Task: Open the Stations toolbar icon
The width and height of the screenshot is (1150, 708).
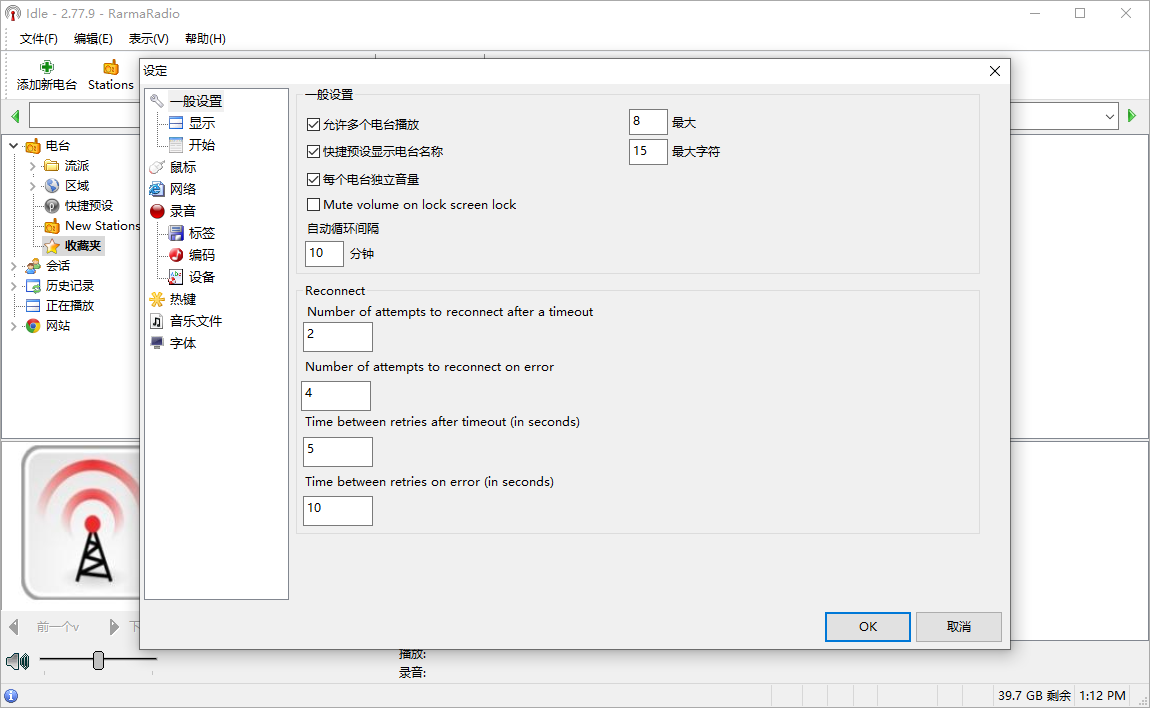Action: (110, 67)
